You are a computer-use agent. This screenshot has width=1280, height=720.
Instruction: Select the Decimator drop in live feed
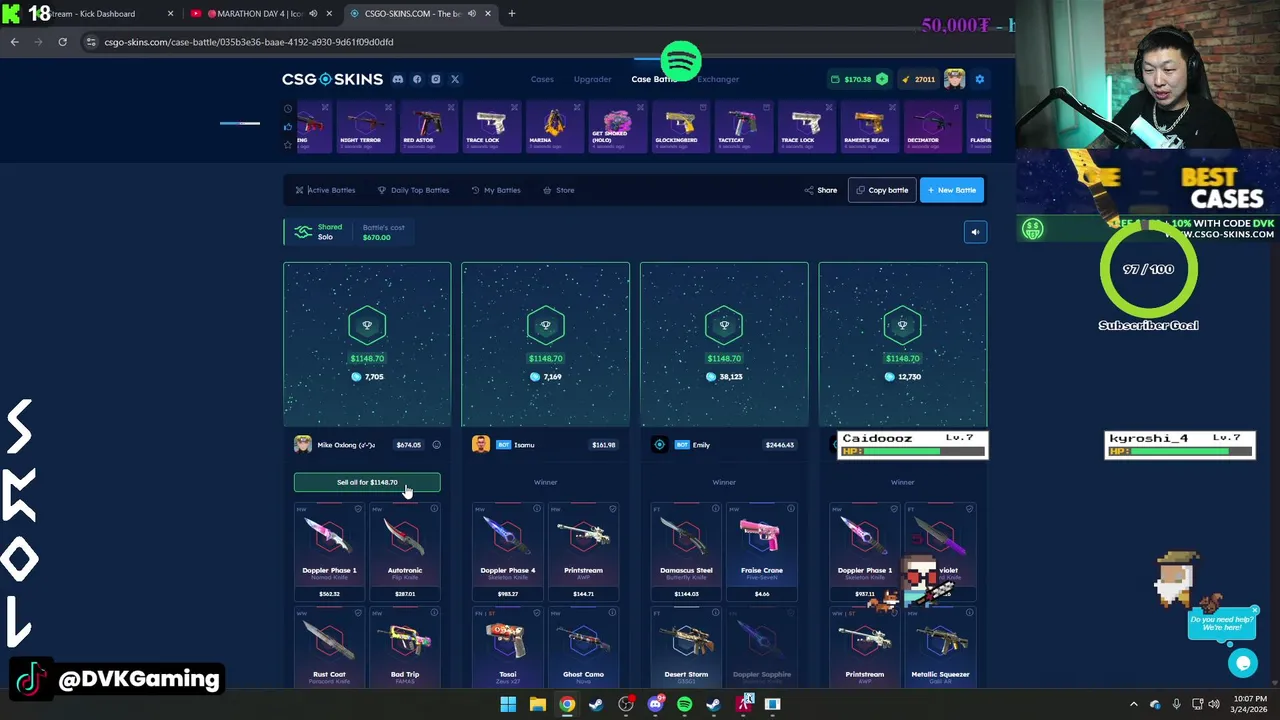click(931, 128)
